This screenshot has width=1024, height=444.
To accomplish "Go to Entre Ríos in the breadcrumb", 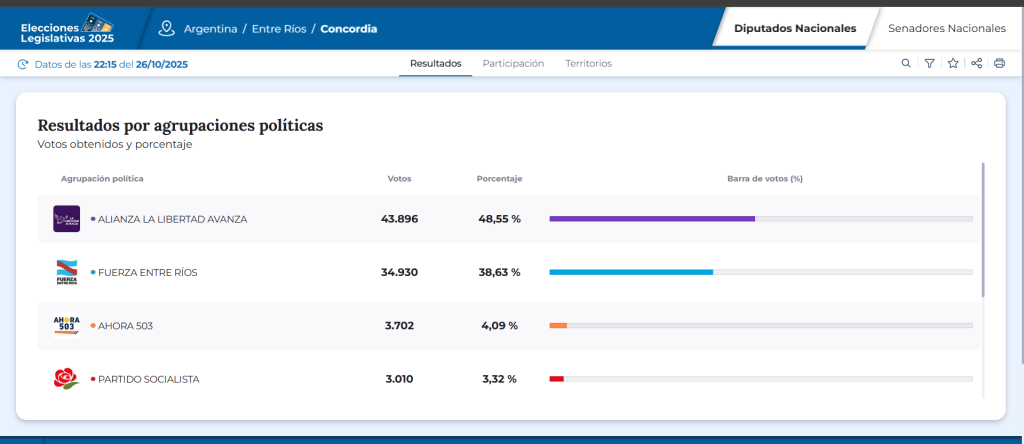I will [x=280, y=29].
